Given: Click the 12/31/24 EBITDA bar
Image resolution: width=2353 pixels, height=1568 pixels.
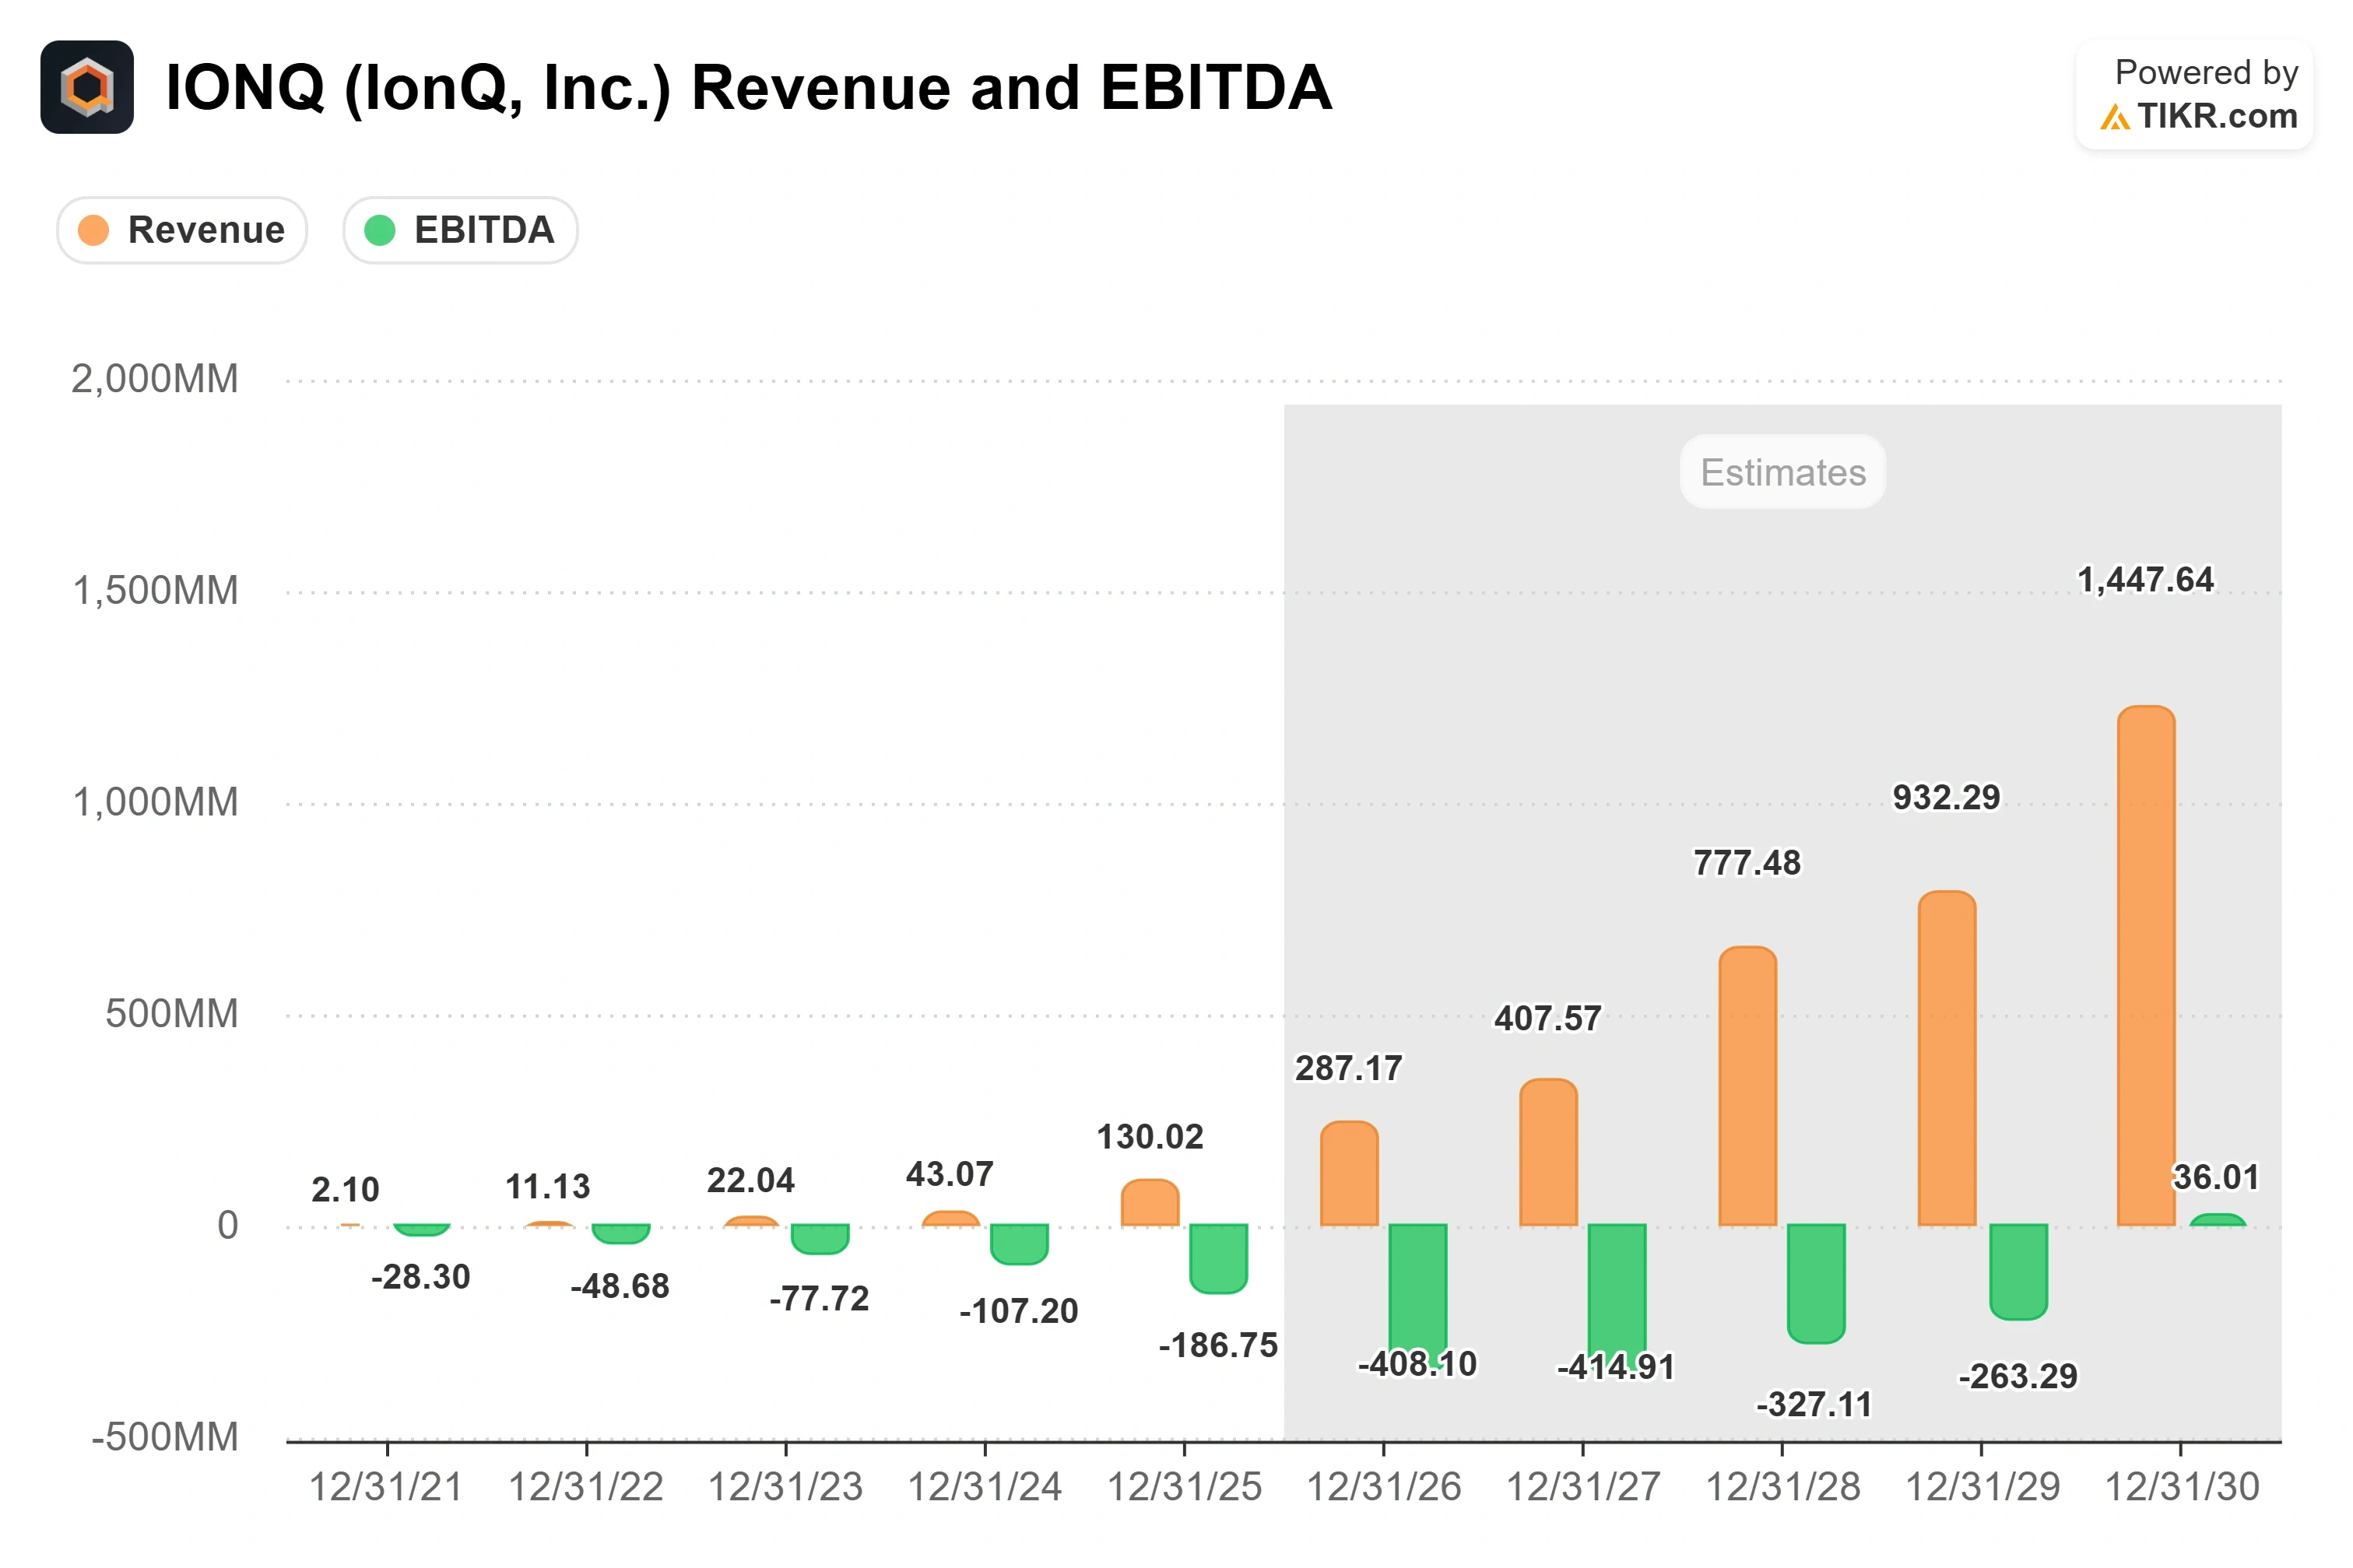Looking at the screenshot, I should pyautogui.click(x=1019, y=1245).
